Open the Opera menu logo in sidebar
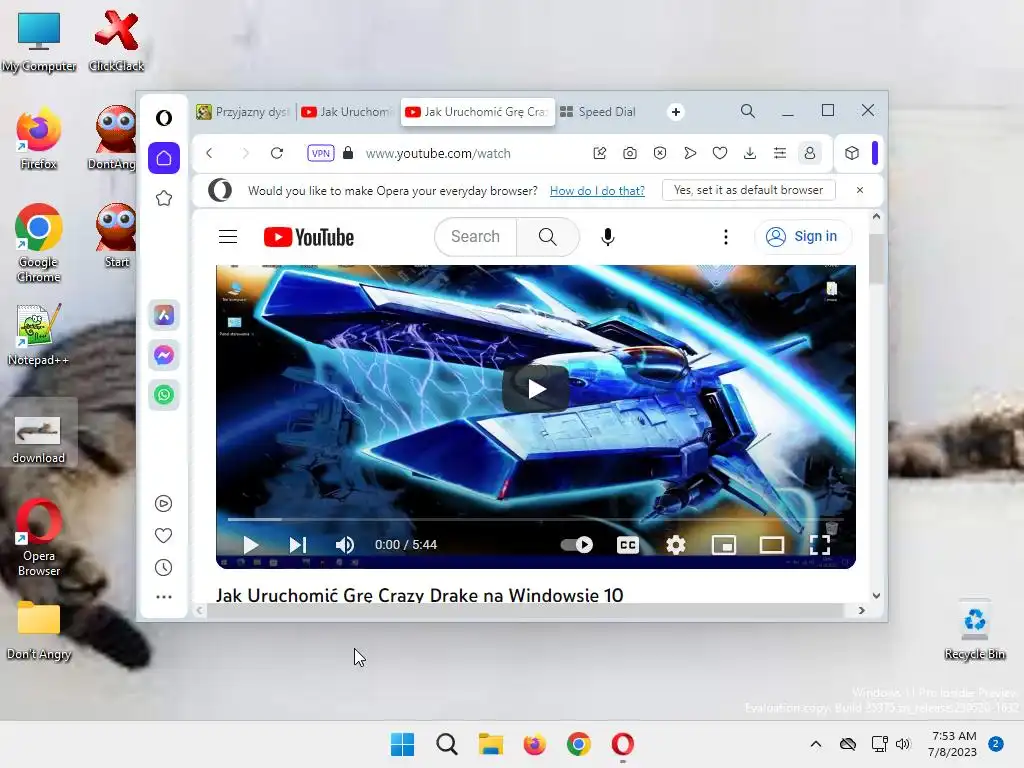Image resolution: width=1024 pixels, height=768 pixels. [x=164, y=118]
